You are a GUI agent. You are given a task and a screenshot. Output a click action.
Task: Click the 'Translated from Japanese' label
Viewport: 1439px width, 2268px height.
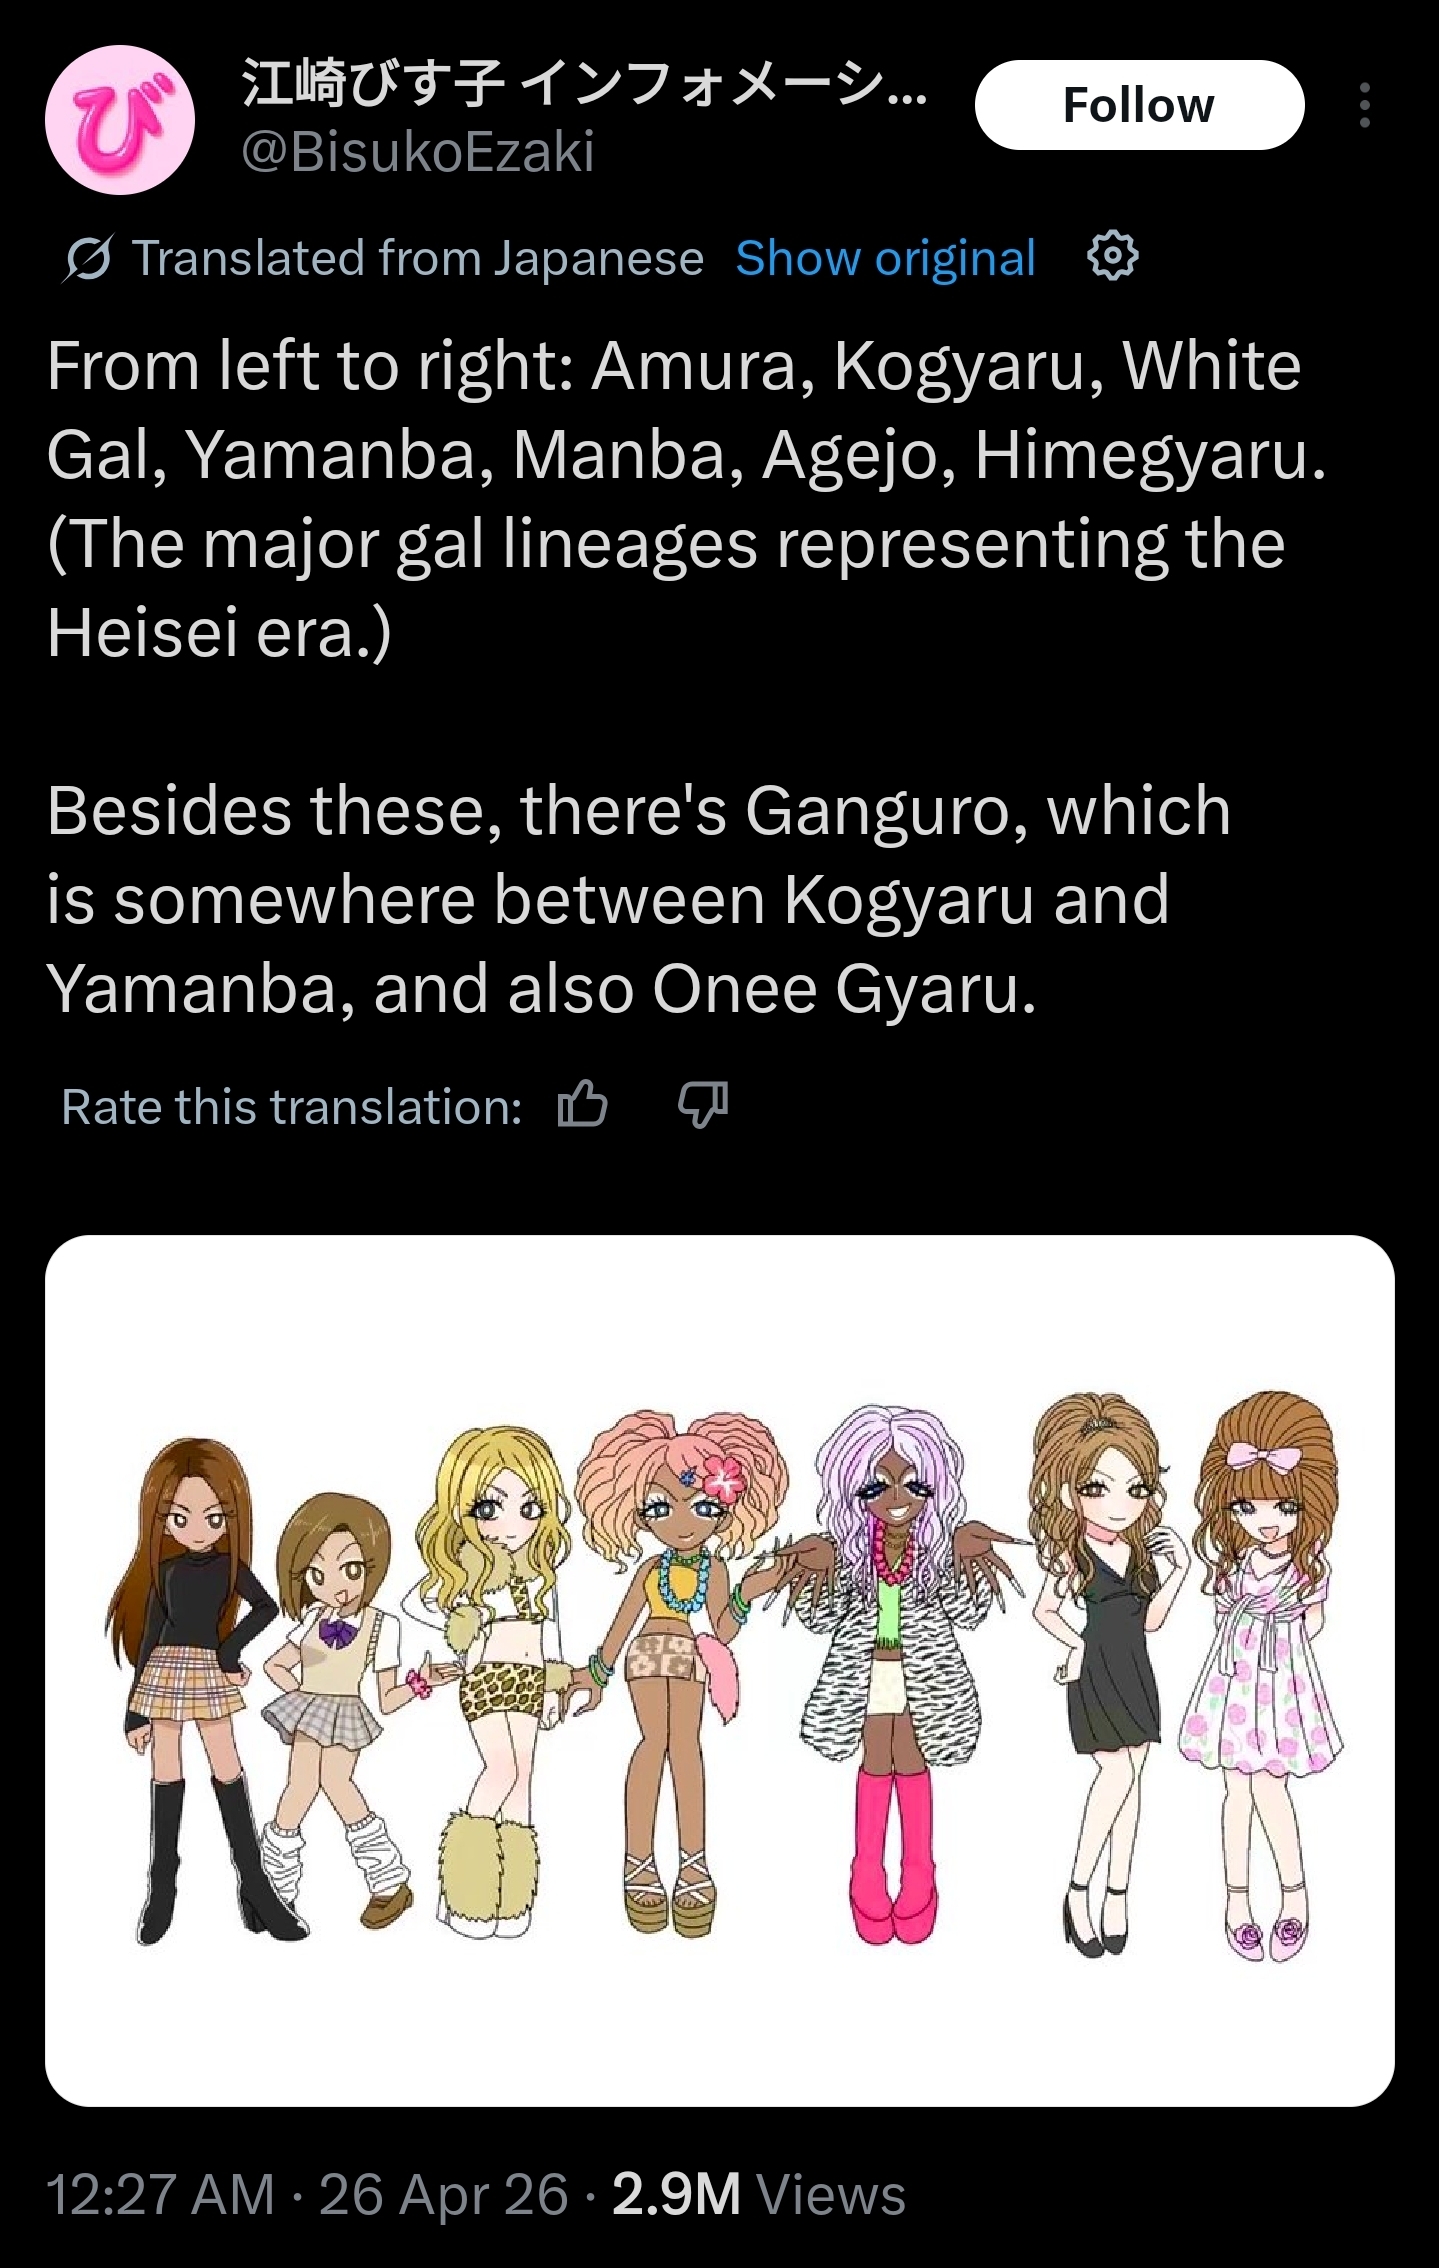(418, 258)
